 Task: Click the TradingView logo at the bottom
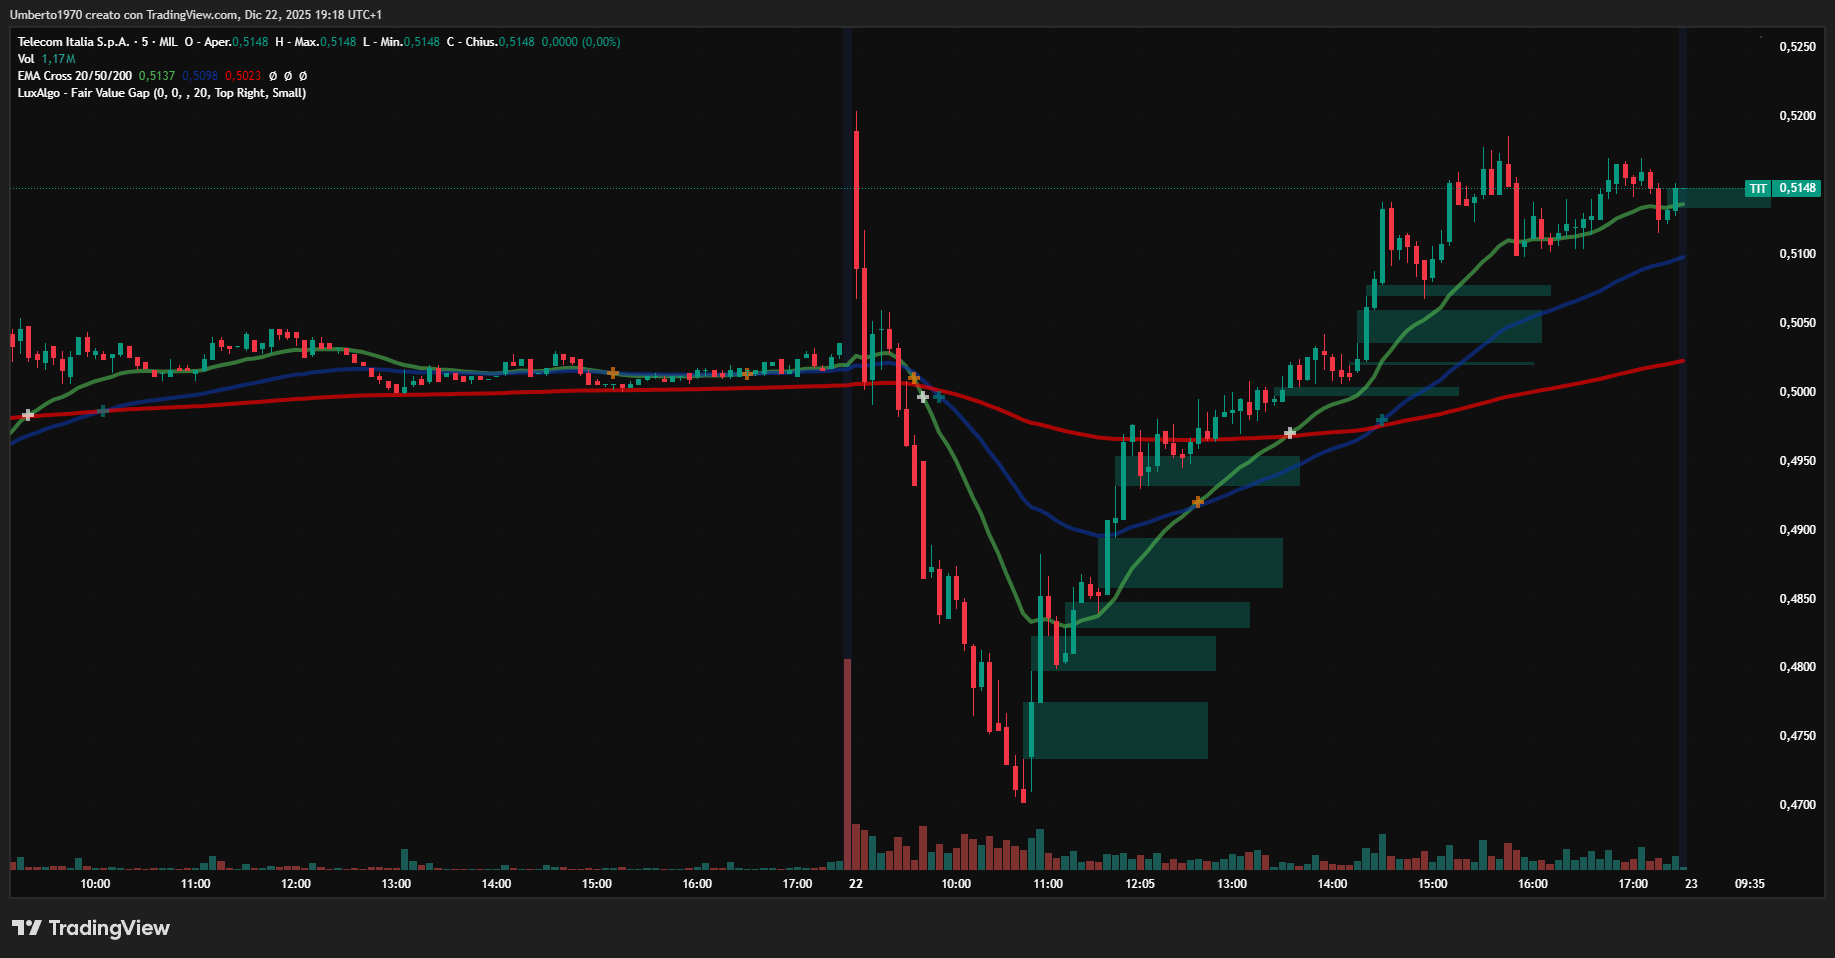[x=91, y=928]
